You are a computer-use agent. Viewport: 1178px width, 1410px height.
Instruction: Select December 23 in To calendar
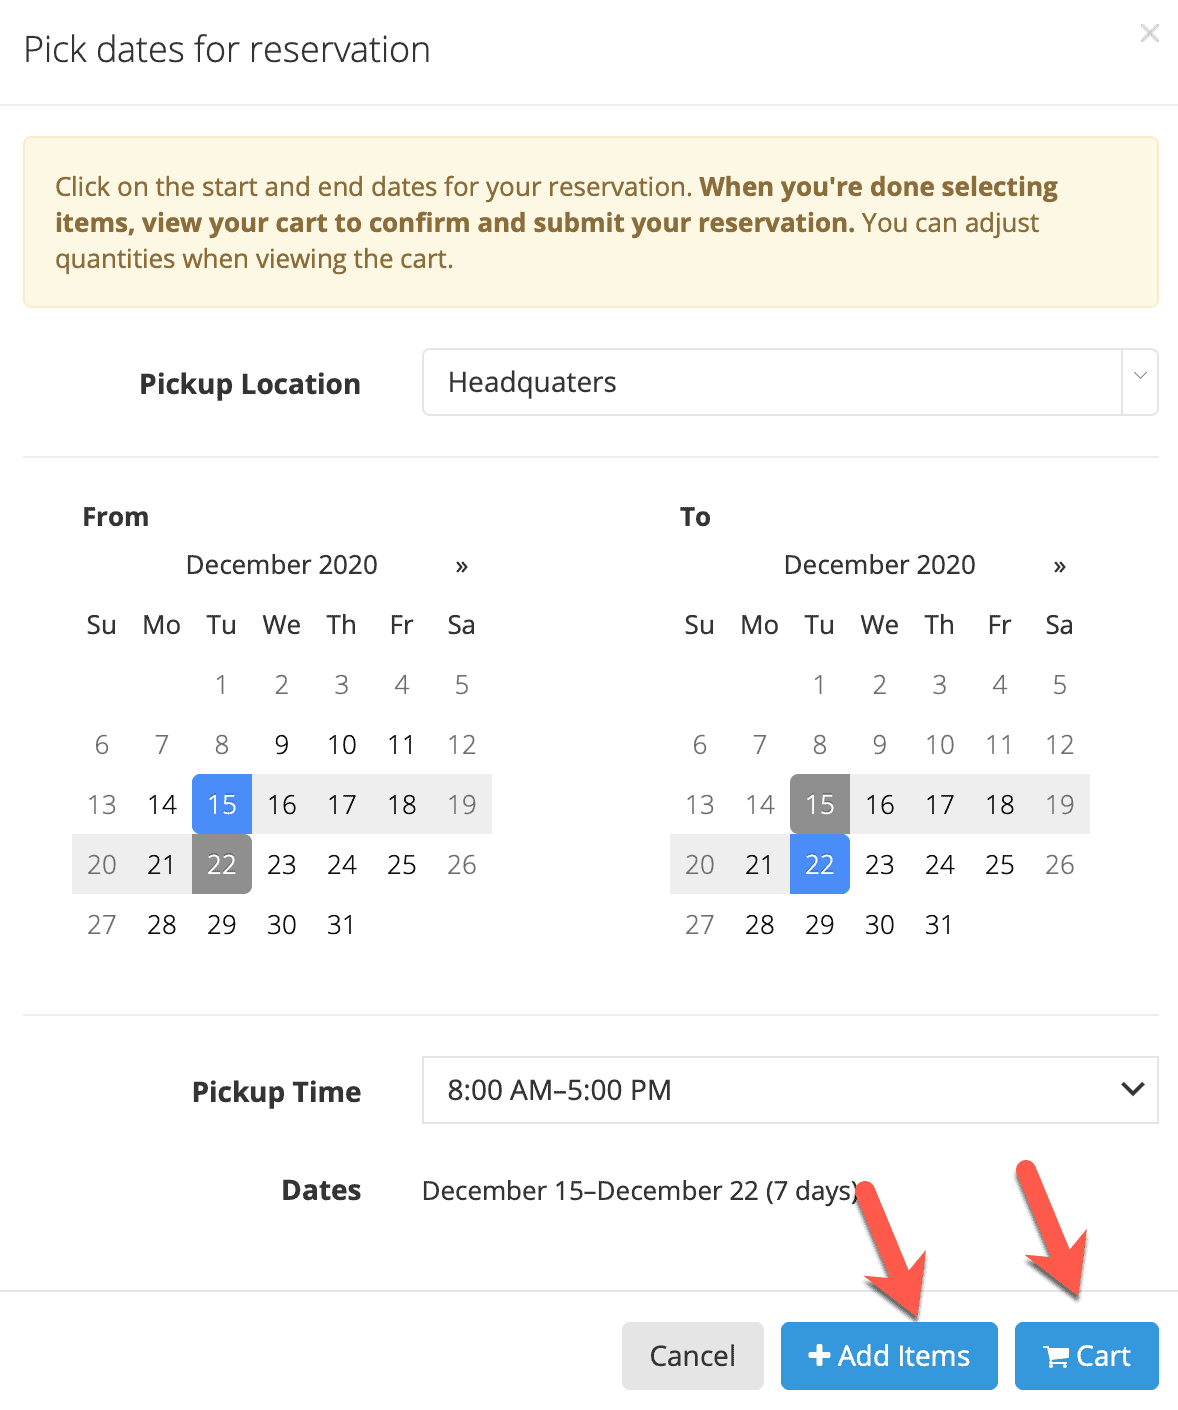[x=880, y=864]
